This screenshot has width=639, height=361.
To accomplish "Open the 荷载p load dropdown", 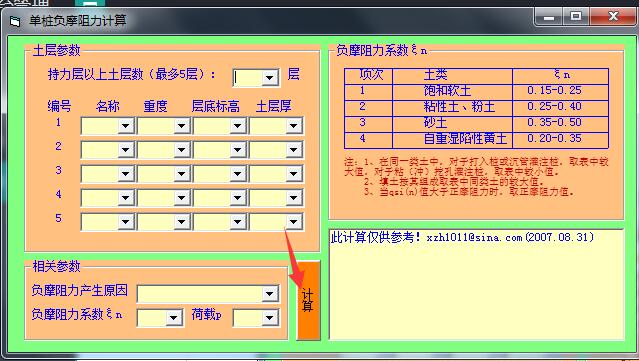I will click(270, 318).
